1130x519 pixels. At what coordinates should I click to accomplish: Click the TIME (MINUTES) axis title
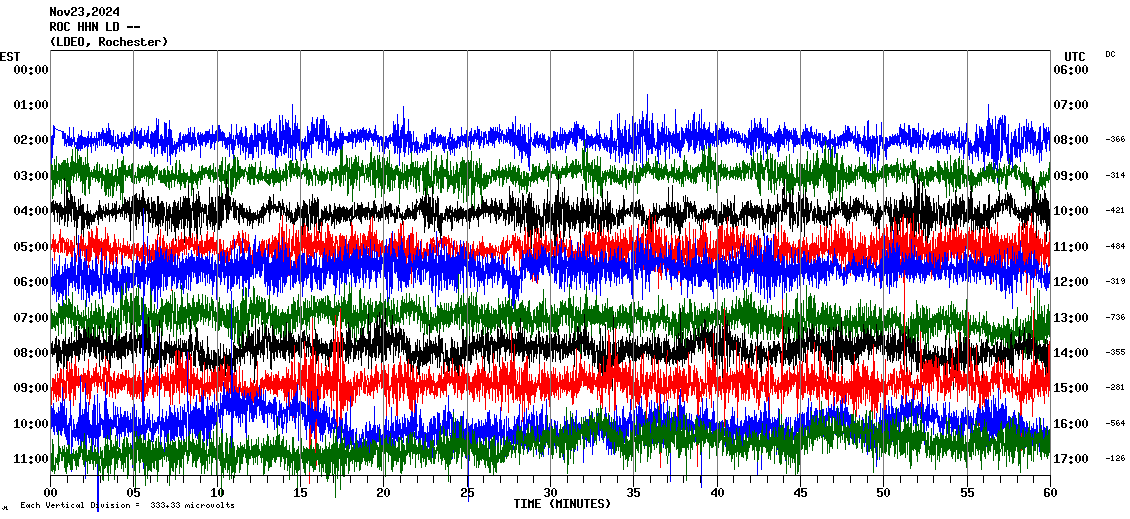562,504
